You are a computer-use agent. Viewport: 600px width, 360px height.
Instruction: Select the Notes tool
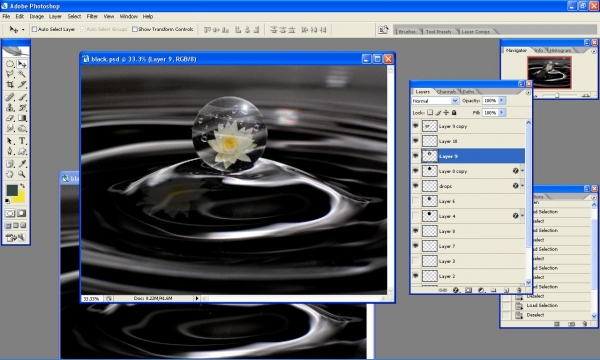(x=10, y=164)
